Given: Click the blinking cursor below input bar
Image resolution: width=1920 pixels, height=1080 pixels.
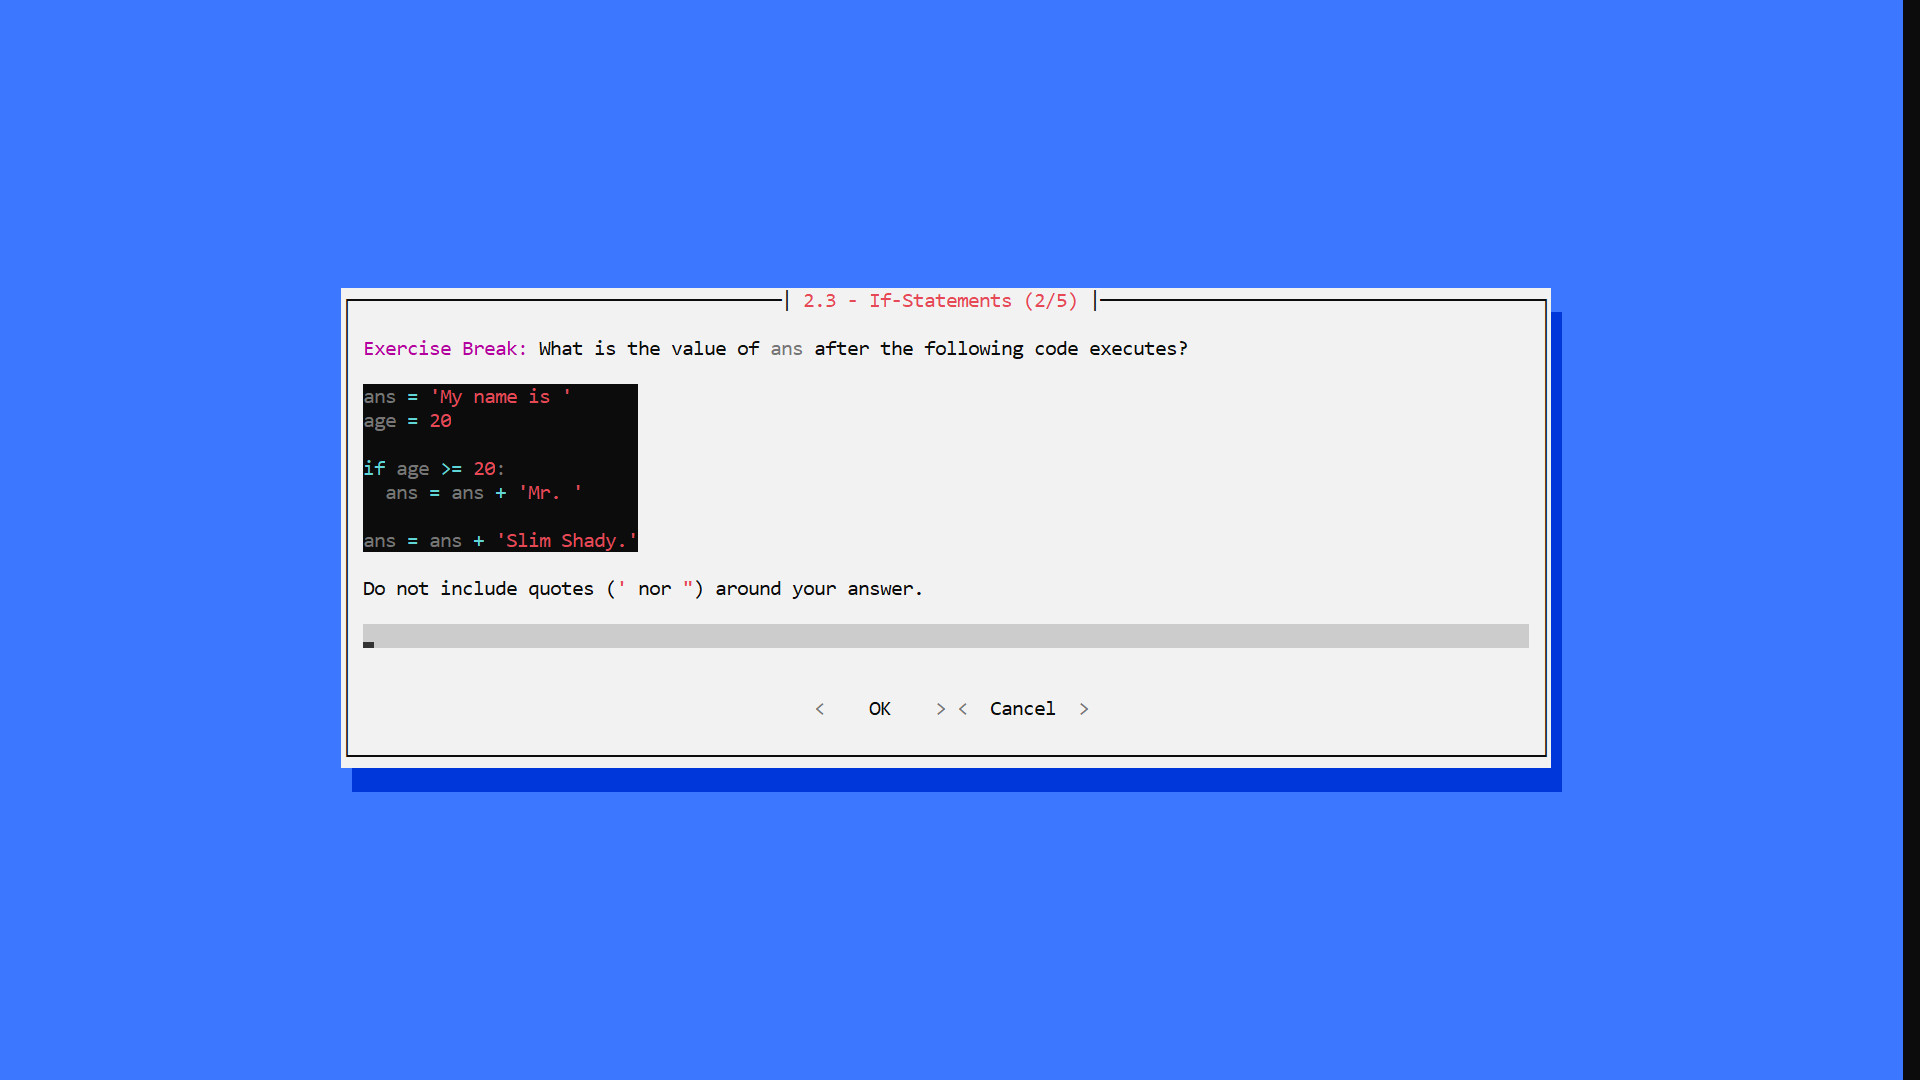Looking at the screenshot, I should pyautogui.click(x=368, y=646).
